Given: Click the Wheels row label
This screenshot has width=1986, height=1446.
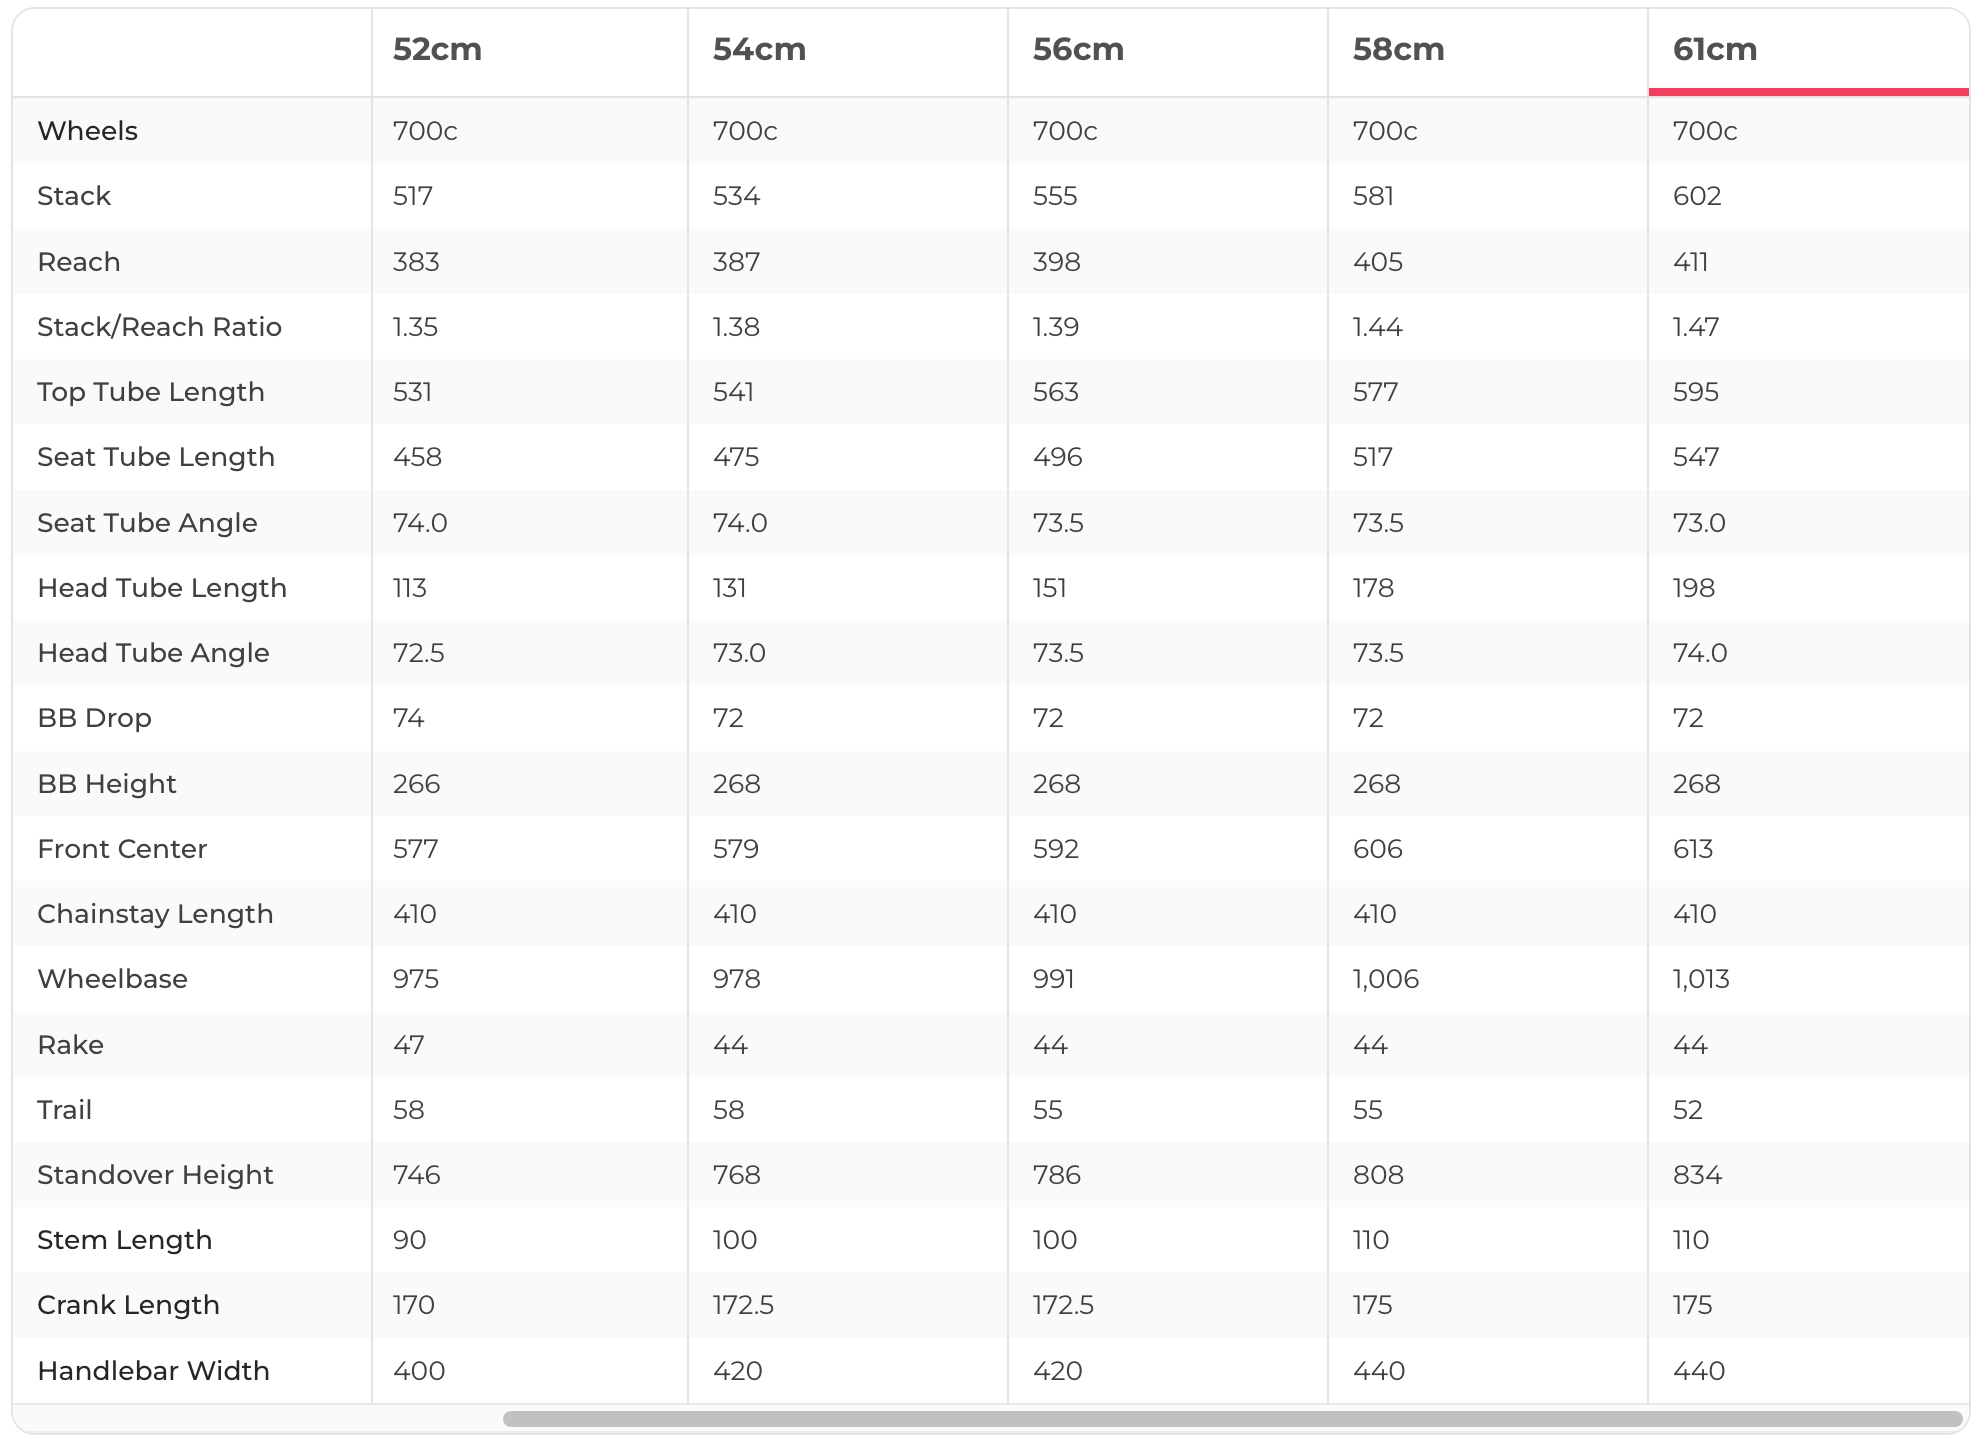Looking at the screenshot, I should (x=88, y=131).
